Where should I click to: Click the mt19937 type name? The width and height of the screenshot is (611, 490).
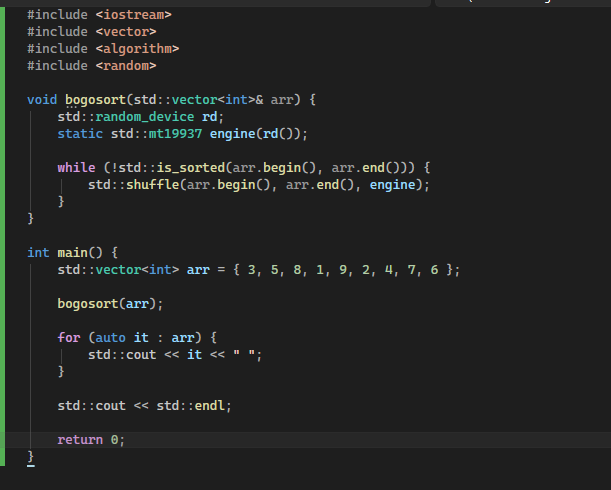tap(175, 134)
